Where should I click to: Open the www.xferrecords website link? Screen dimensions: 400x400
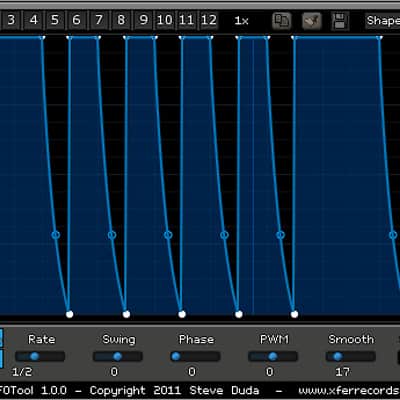pyautogui.click(x=349, y=391)
